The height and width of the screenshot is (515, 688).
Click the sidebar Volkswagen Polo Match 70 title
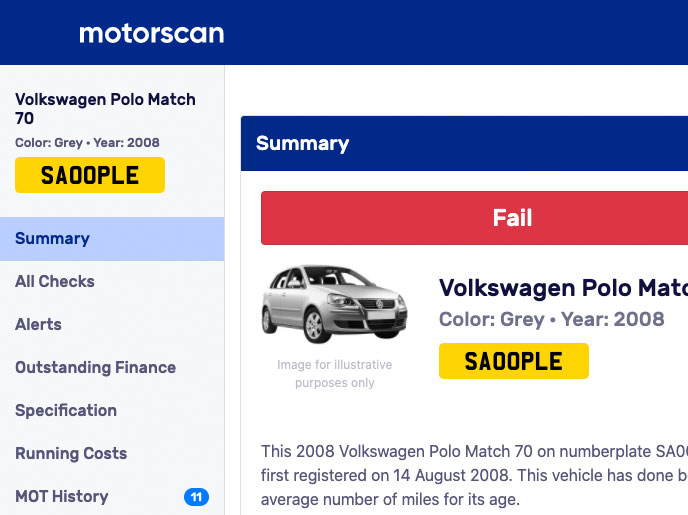[x=105, y=109]
